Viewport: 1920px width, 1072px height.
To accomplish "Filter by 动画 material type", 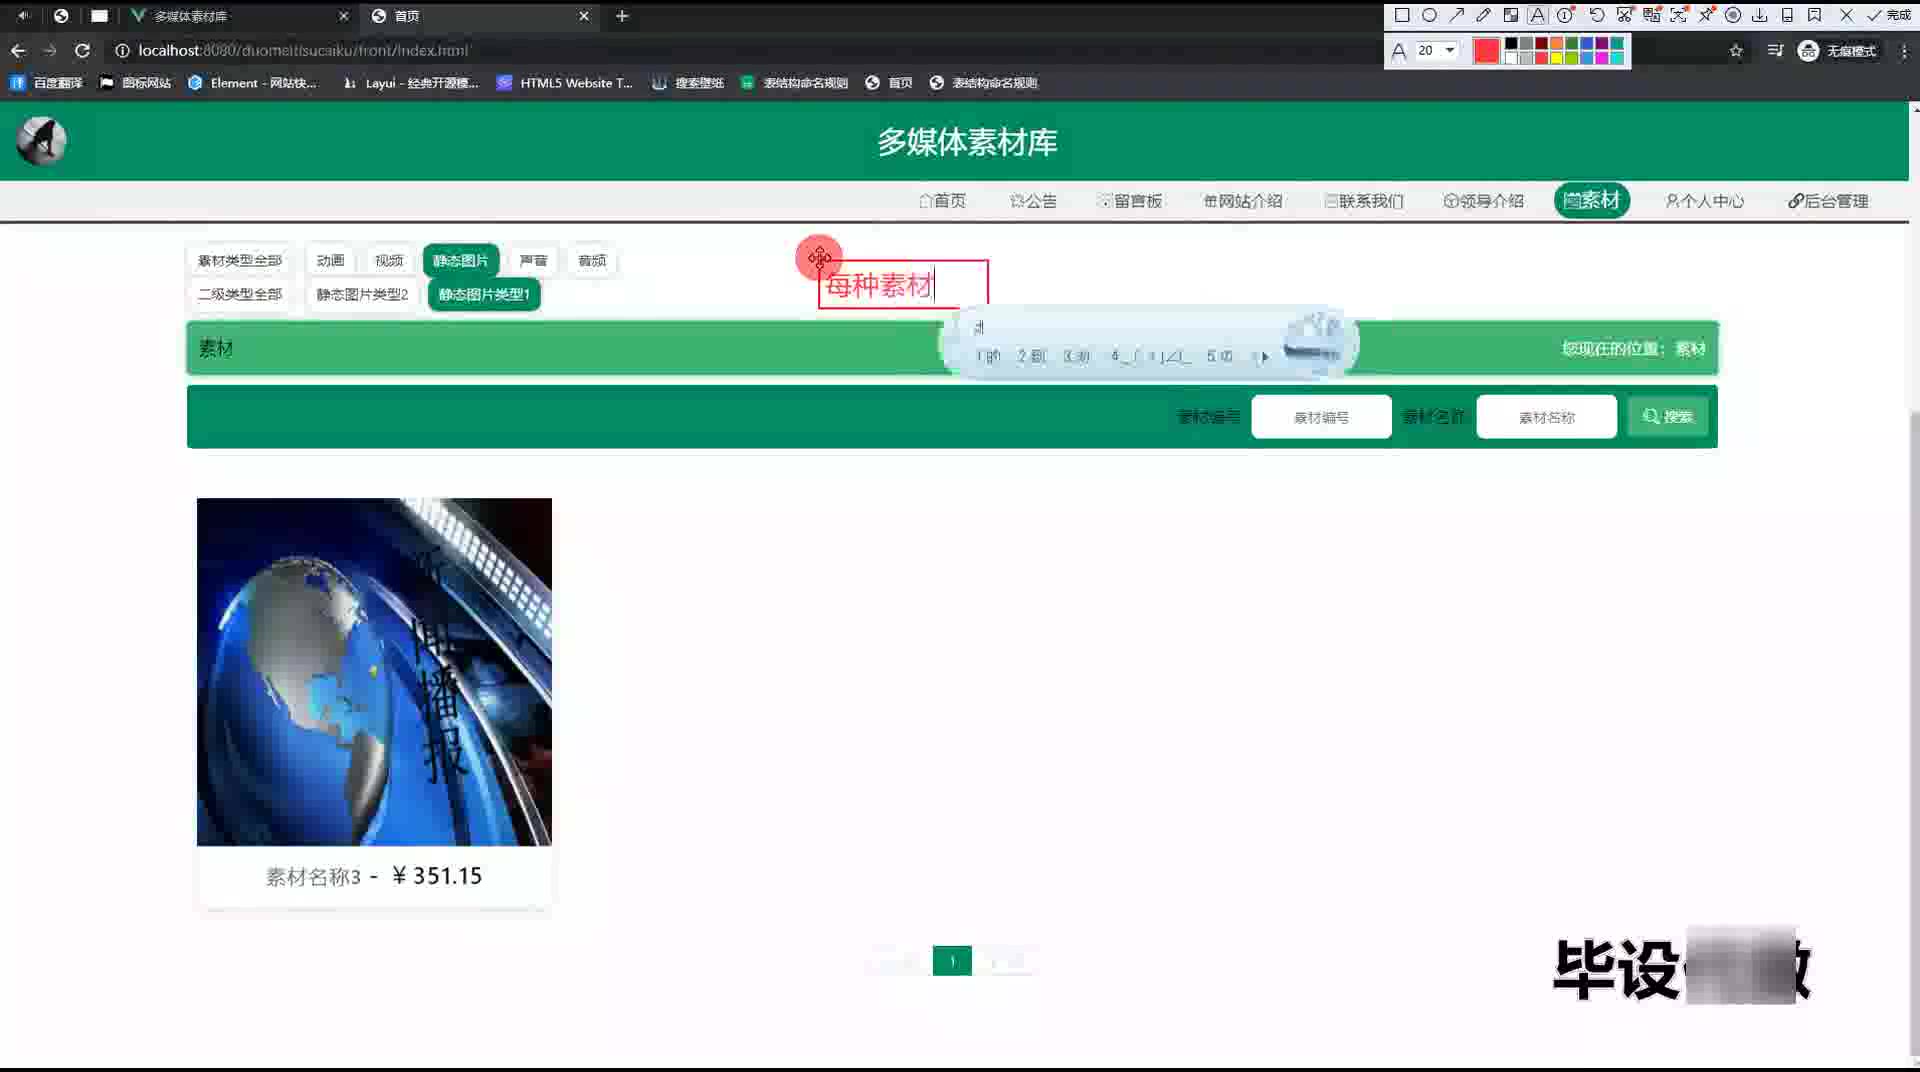I will pos(330,260).
